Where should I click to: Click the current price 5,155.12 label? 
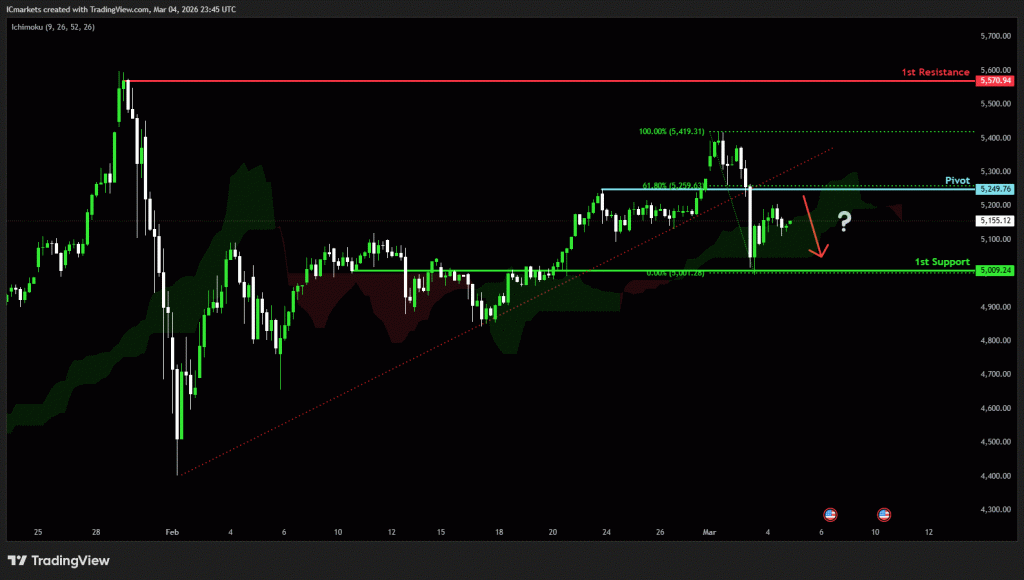995,221
